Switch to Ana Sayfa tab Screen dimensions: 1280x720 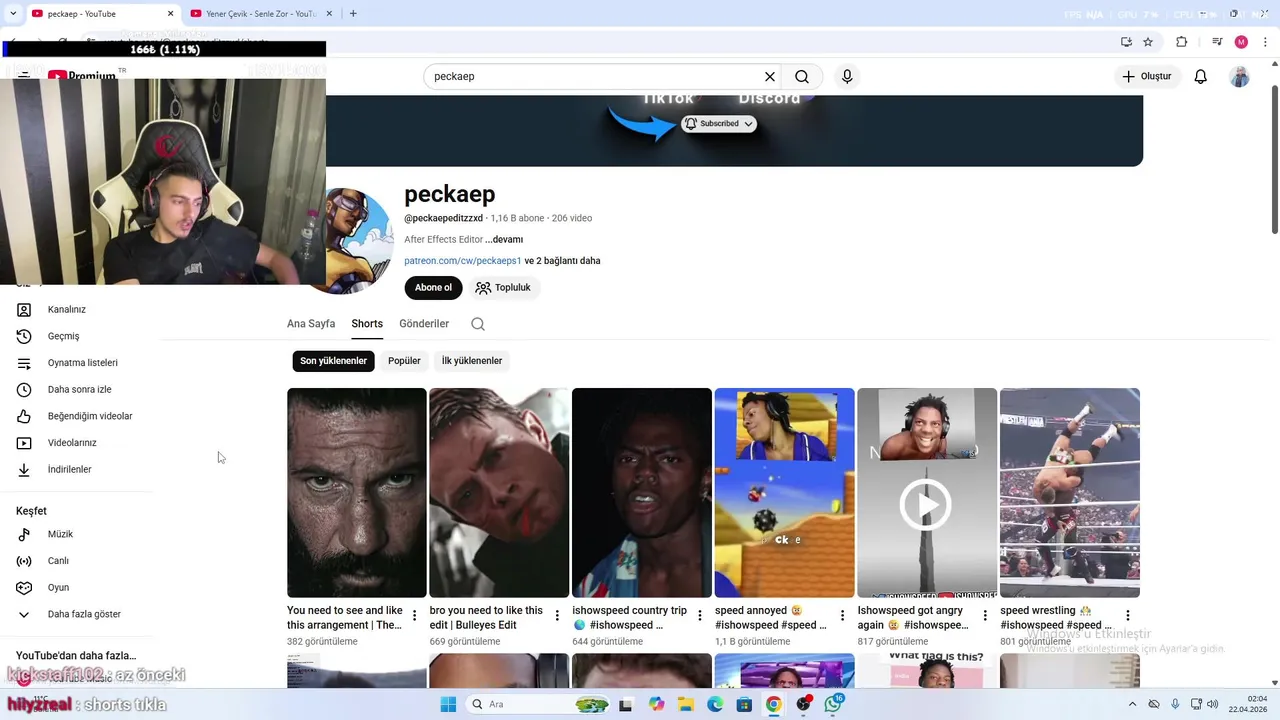coord(311,324)
